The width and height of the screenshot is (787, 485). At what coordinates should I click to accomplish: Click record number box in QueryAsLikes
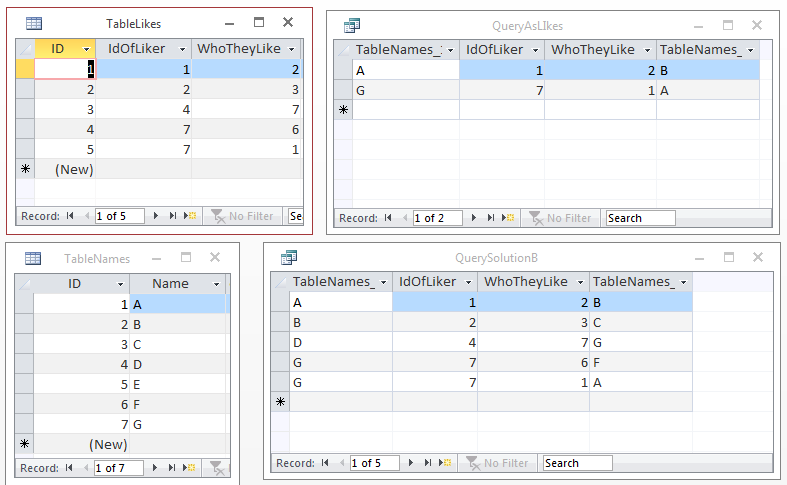(x=437, y=218)
